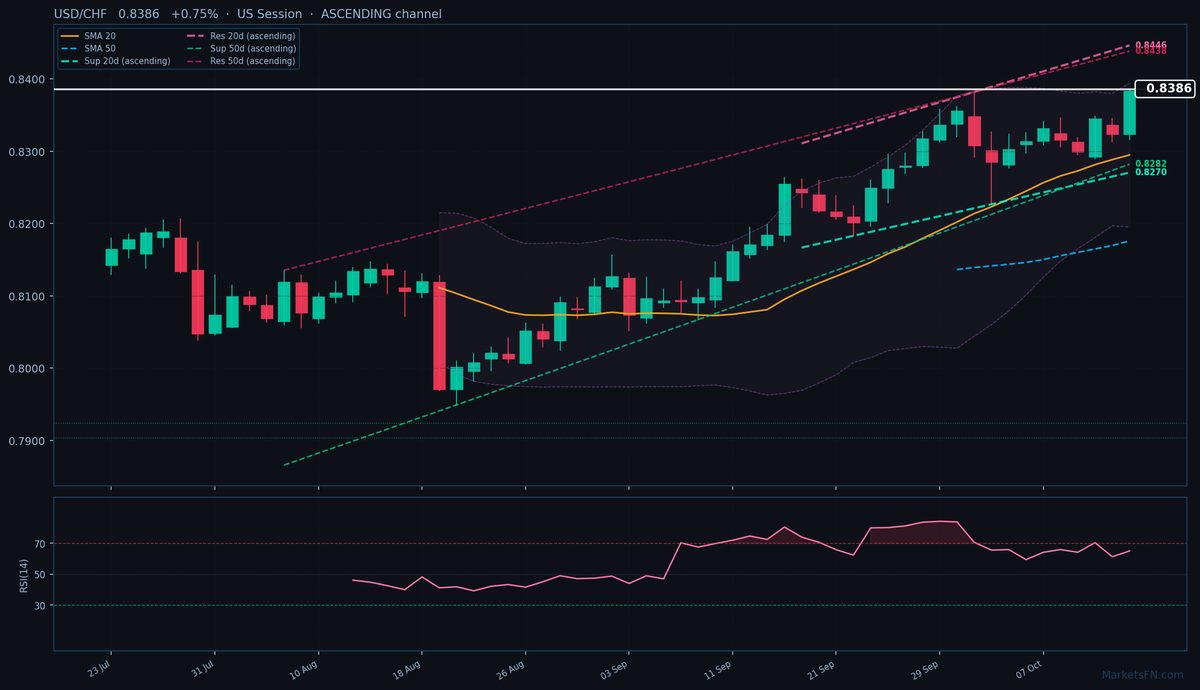This screenshot has height=690, width=1200.
Task: Click the 31 Jul date label
Action: (x=203, y=668)
